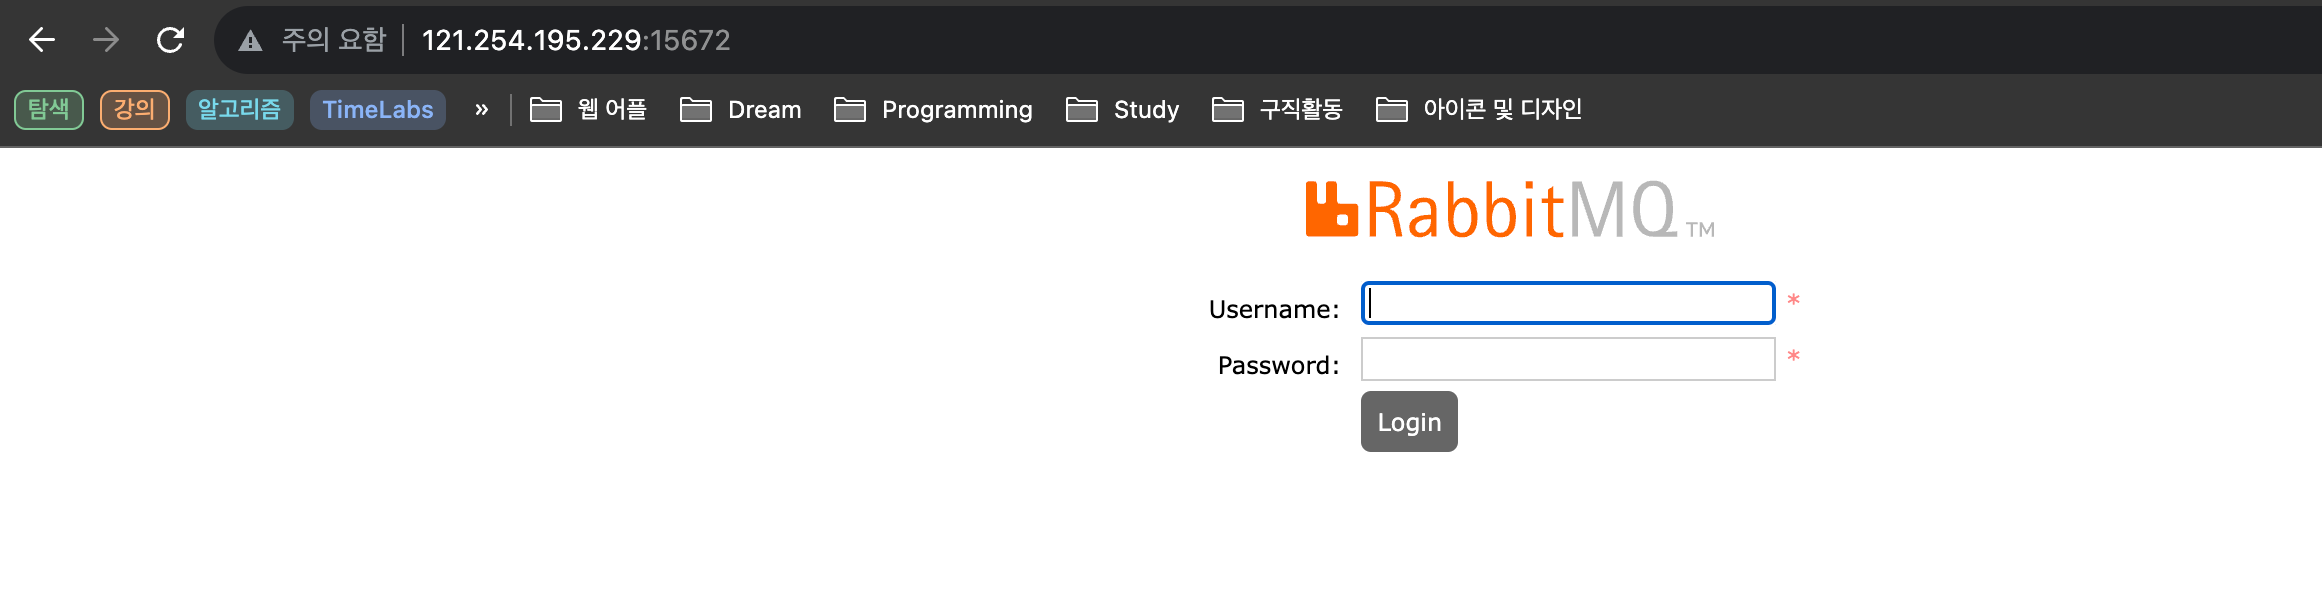This screenshot has width=2322, height=604.
Task: Open the 구직활동 bookmark folder
Action: pyautogui.click(x=1277, y=110)
